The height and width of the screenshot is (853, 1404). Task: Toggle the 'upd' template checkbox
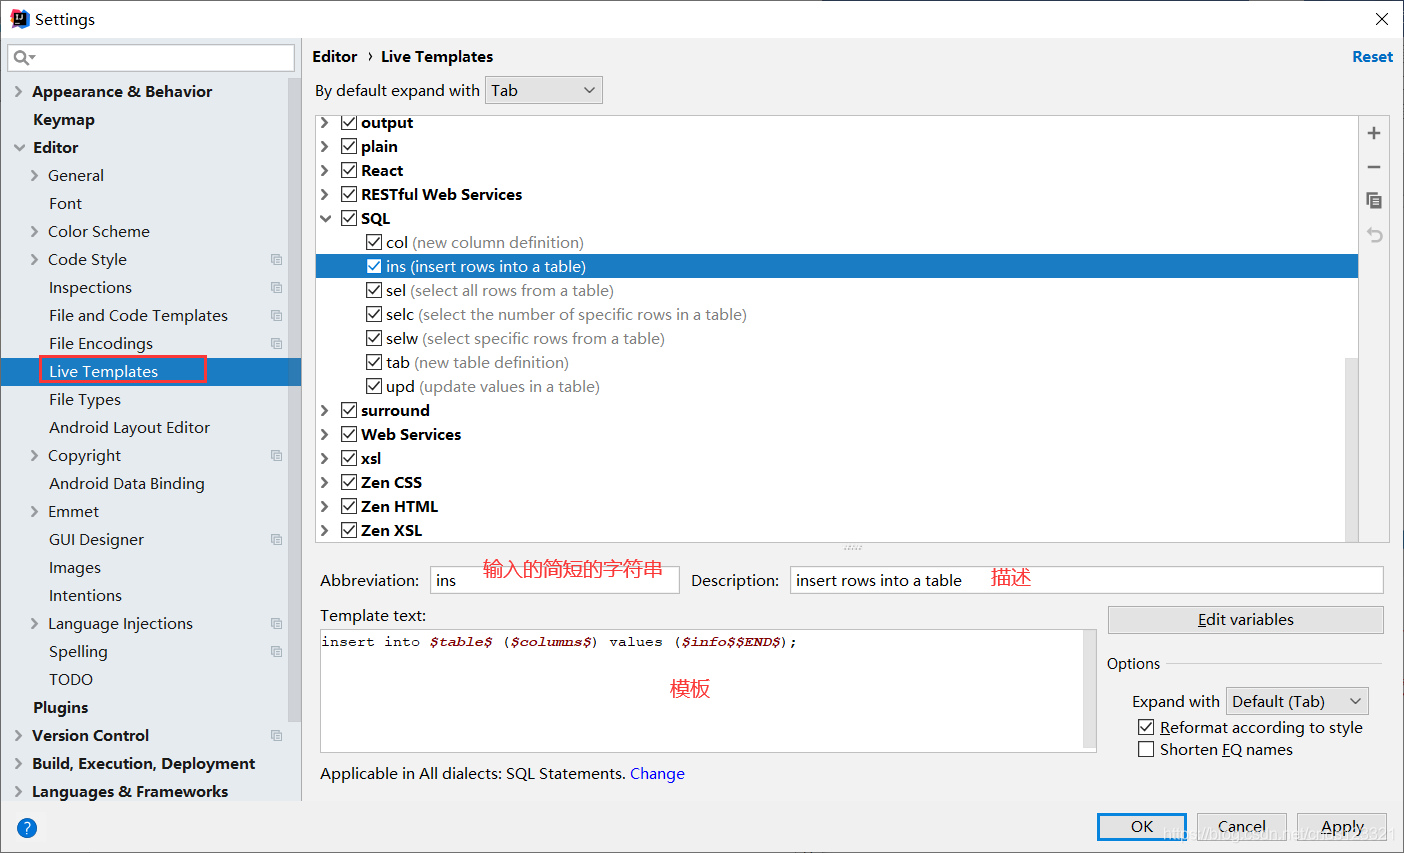(374, 386)
